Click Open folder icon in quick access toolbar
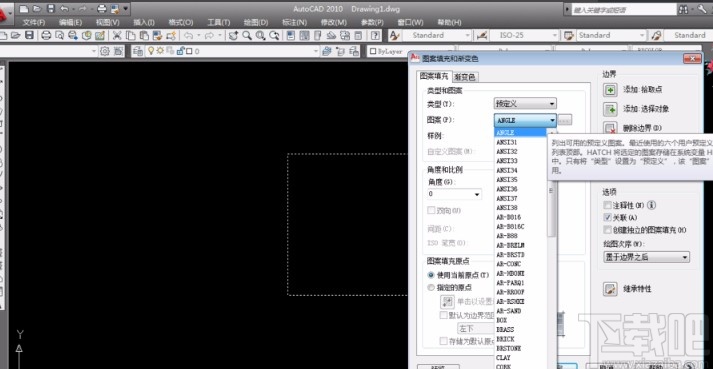The height and width of the screenshot is (369, 713). click(37, 9)
